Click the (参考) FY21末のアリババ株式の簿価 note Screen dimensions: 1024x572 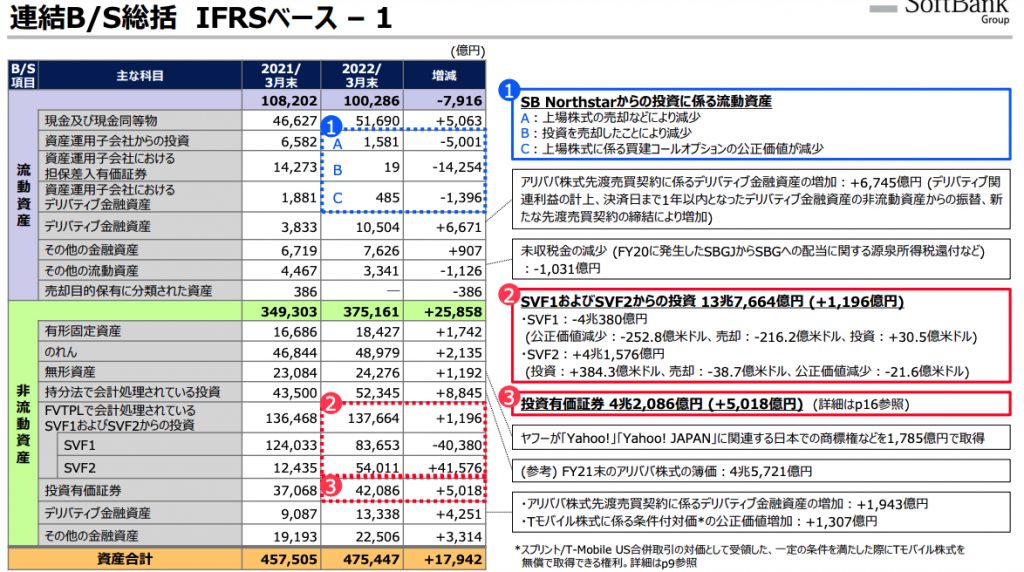pos(666,472)
